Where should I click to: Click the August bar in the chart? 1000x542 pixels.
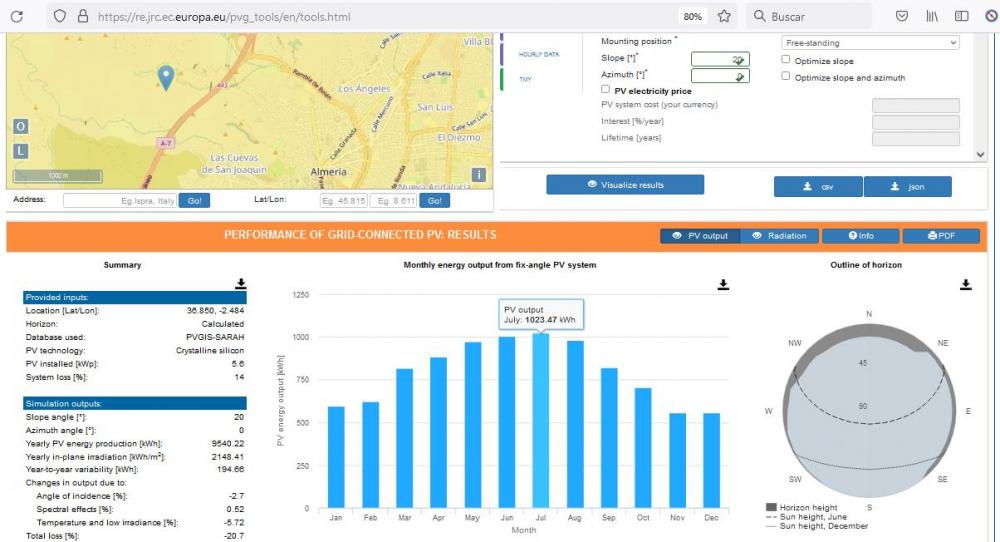tap(575, 425)
